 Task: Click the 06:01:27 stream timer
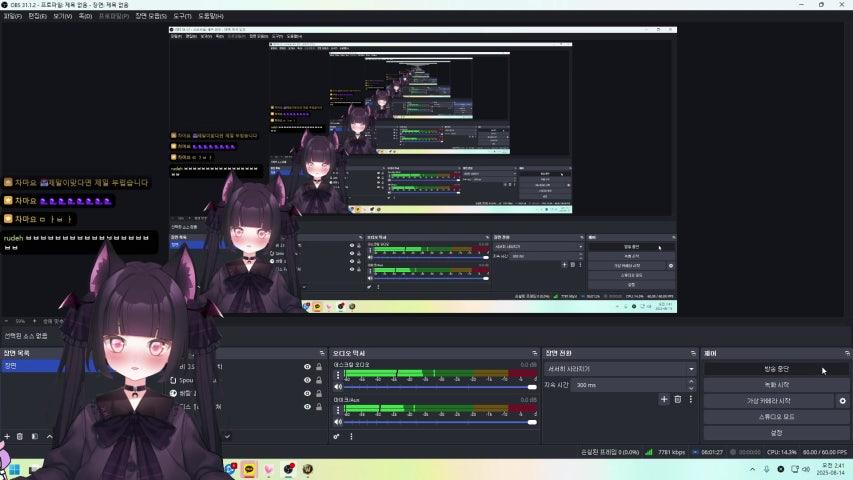click(712, 452)
